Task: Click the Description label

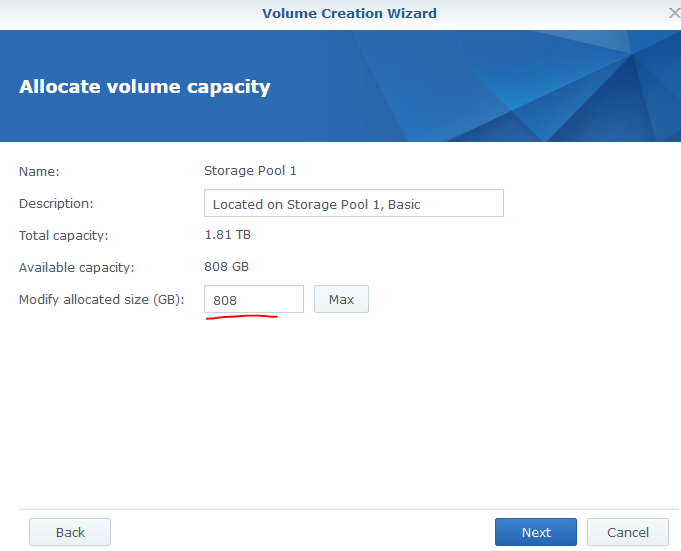Action: [x=56, y=203]
